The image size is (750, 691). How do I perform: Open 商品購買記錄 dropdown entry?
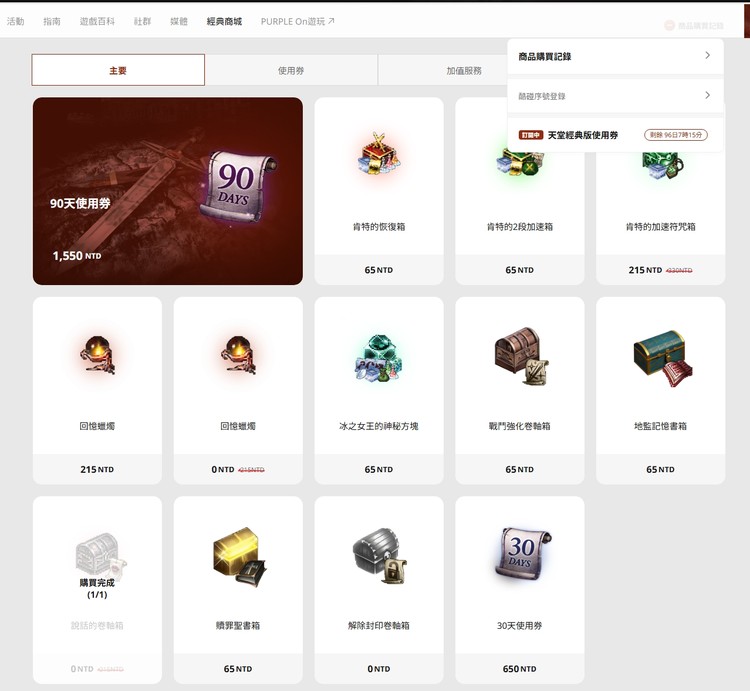(x=616, y=56)
